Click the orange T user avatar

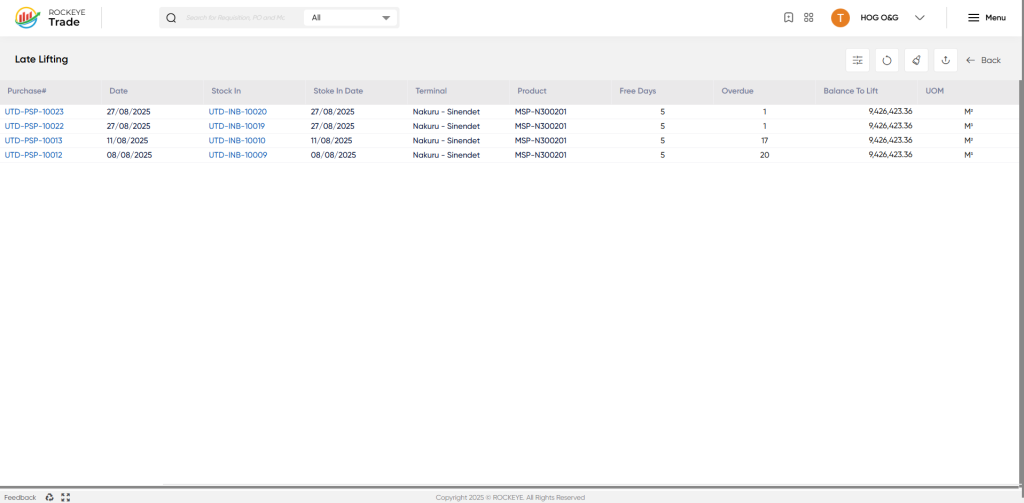(x=840, y=18)
